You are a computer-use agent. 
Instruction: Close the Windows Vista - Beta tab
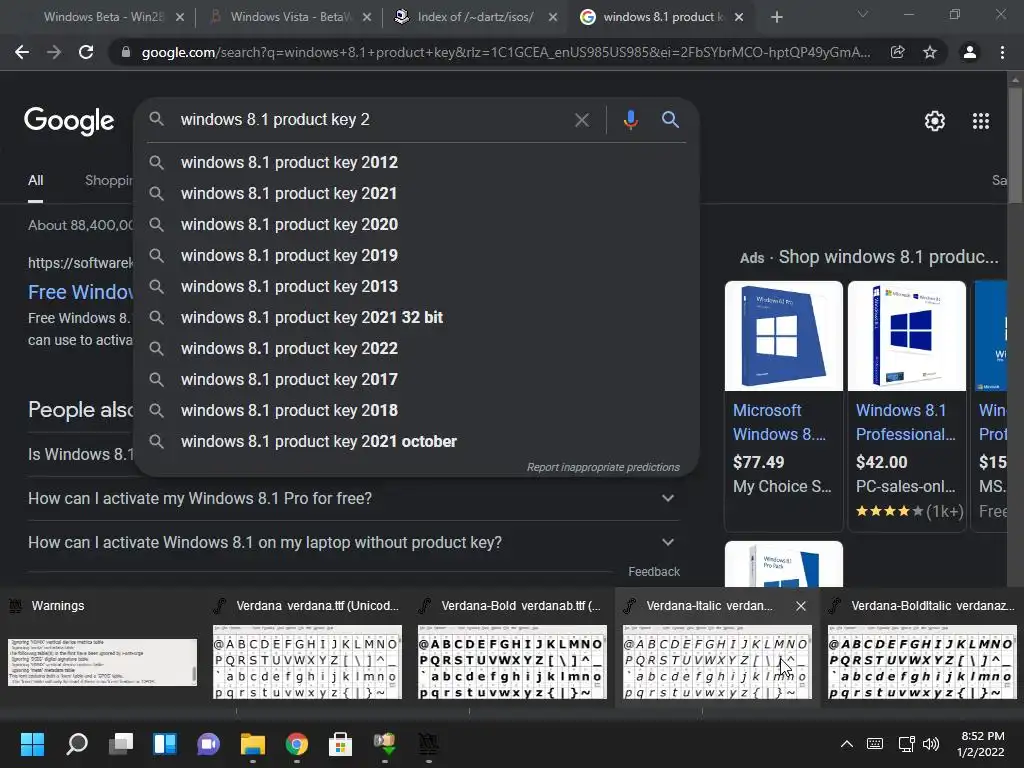366,18
